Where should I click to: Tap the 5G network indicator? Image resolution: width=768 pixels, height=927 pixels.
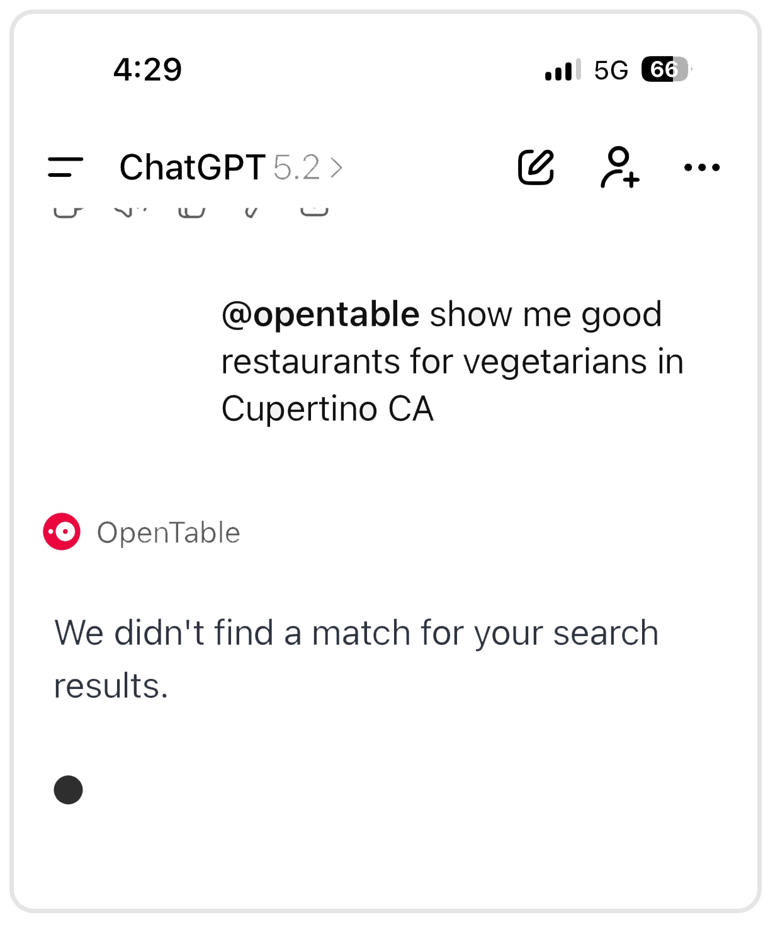click(610, 69)
